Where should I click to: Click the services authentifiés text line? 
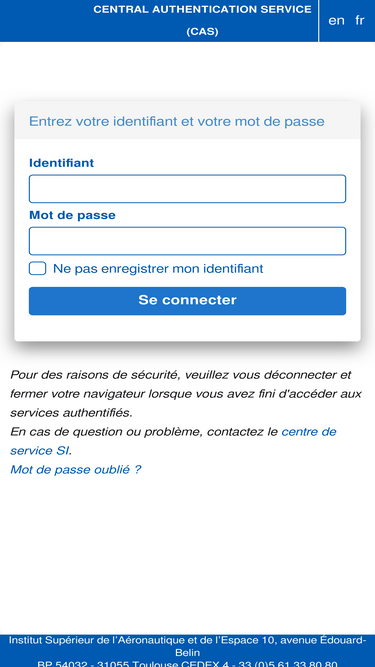point(71,413)
